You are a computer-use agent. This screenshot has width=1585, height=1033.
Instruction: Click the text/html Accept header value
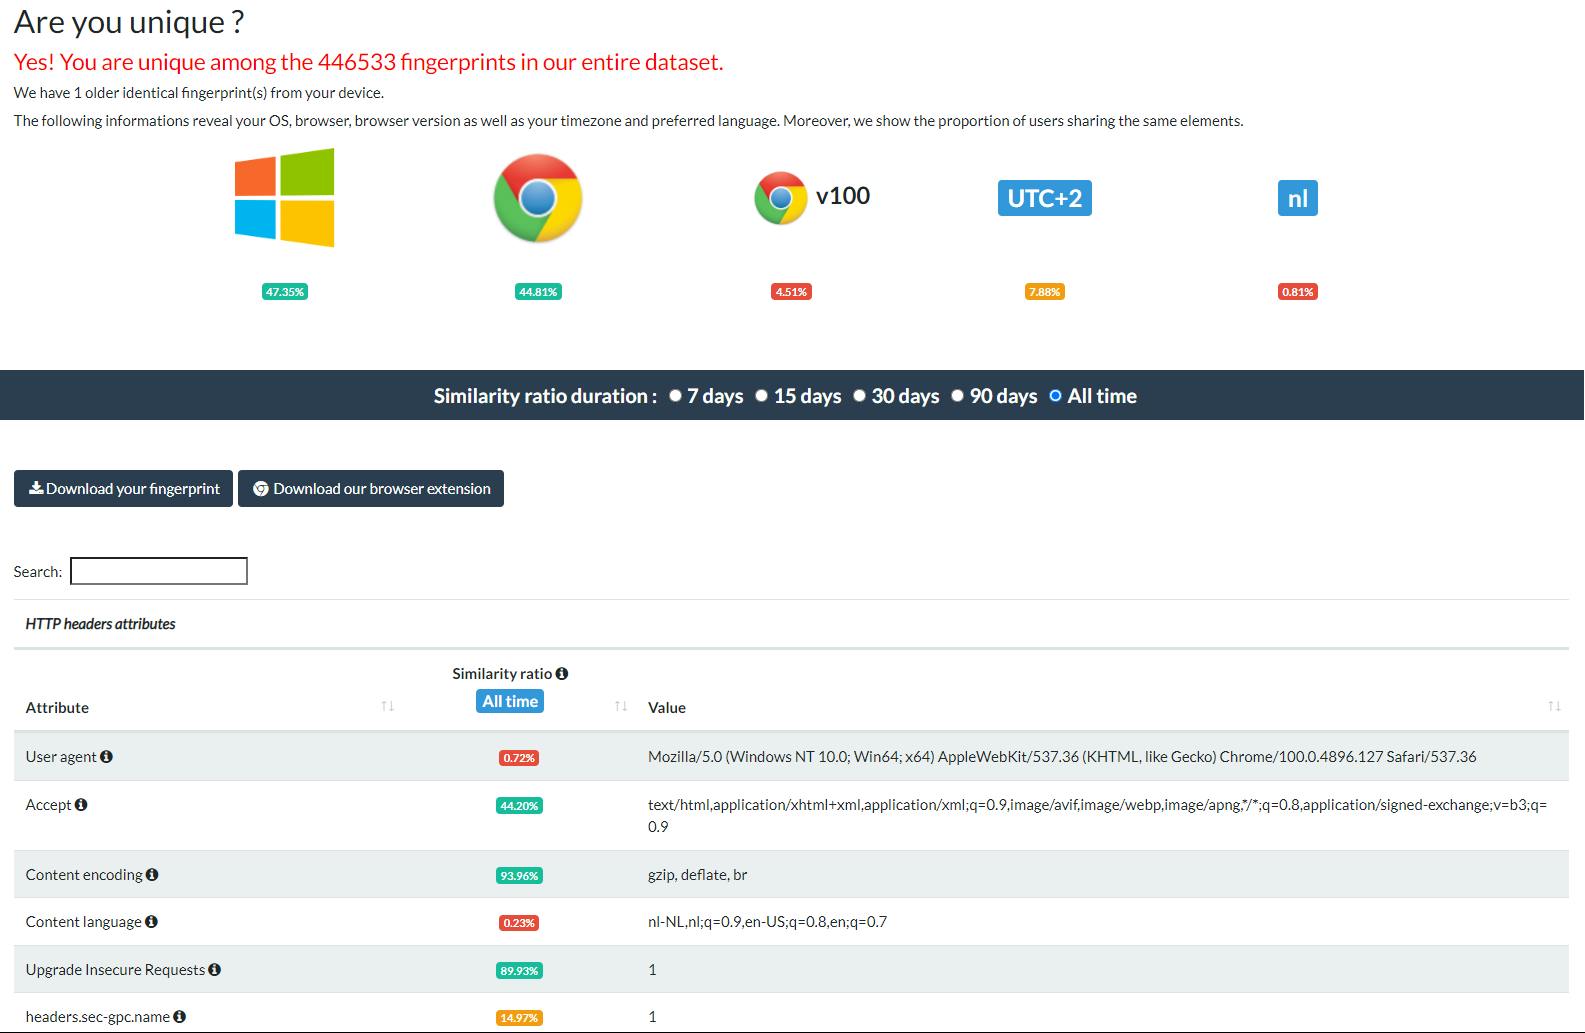coord(1097,816)
